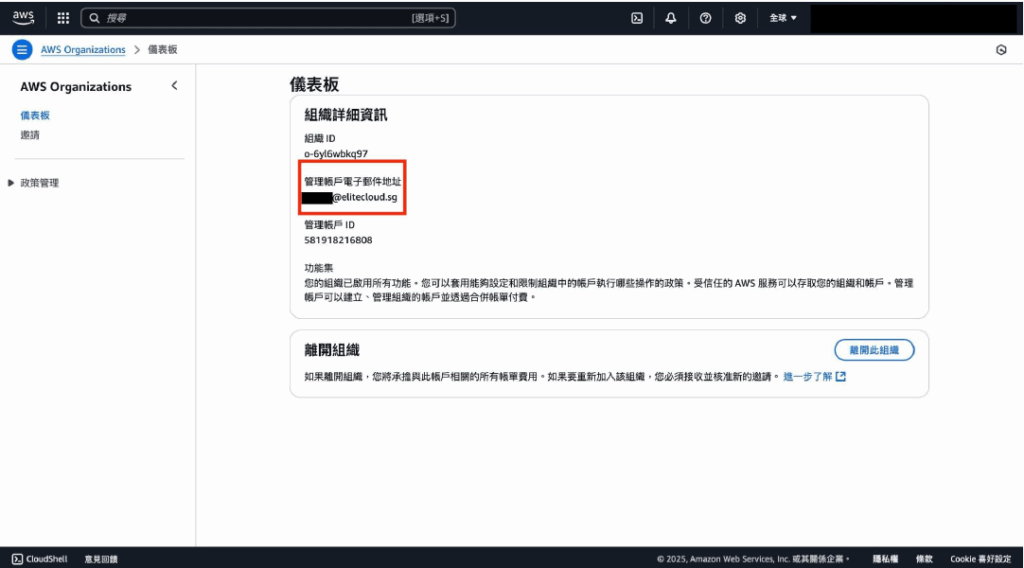Open the help question mark icon
This screenshot has height=568, width=1024.
coord(706,18)
